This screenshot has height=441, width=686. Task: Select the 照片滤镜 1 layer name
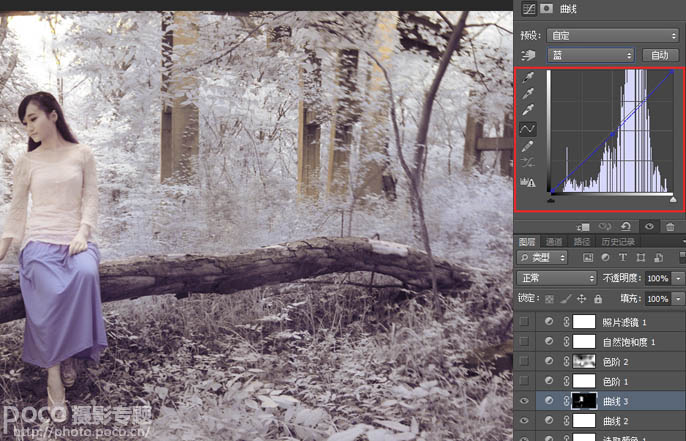point(624,322)
